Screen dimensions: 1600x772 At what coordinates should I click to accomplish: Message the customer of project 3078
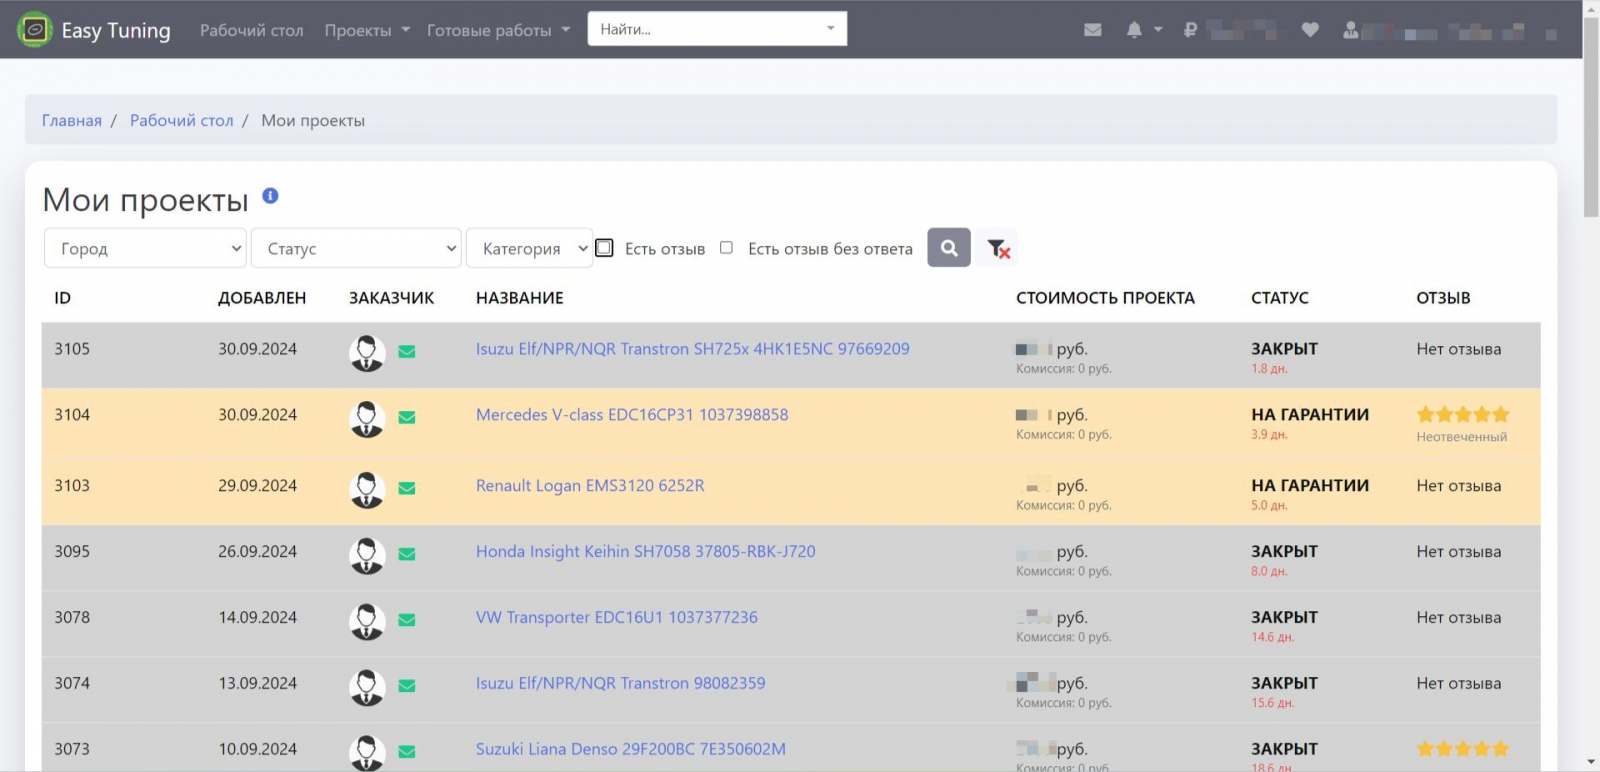click(407, 620)
